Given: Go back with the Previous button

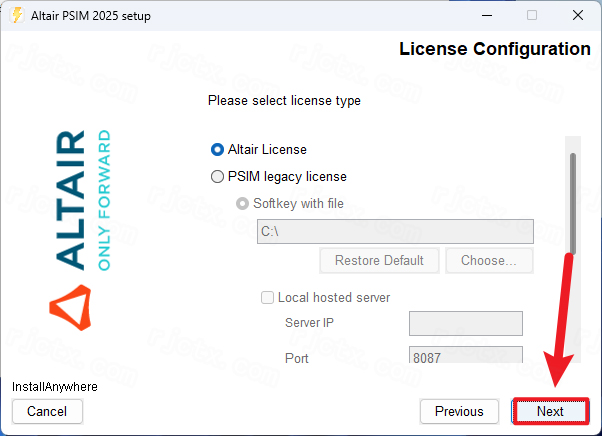Looking at the screenshot, I should coord(459,411).
